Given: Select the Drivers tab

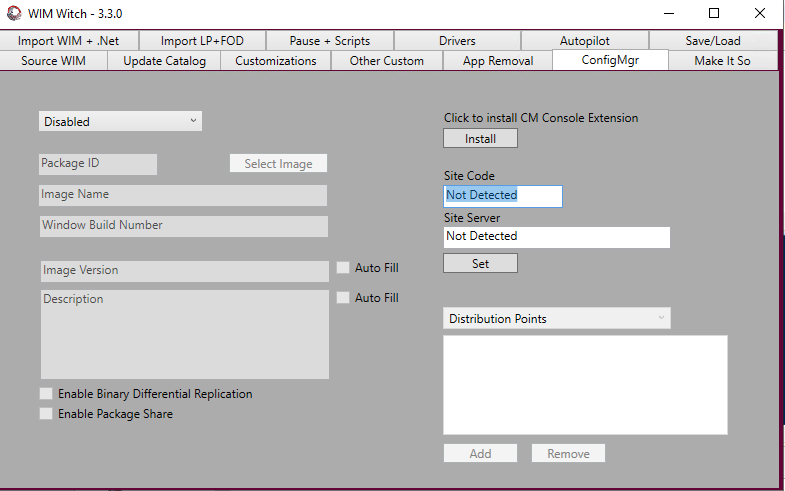Looking at the screenshot, I should point(457,41).
